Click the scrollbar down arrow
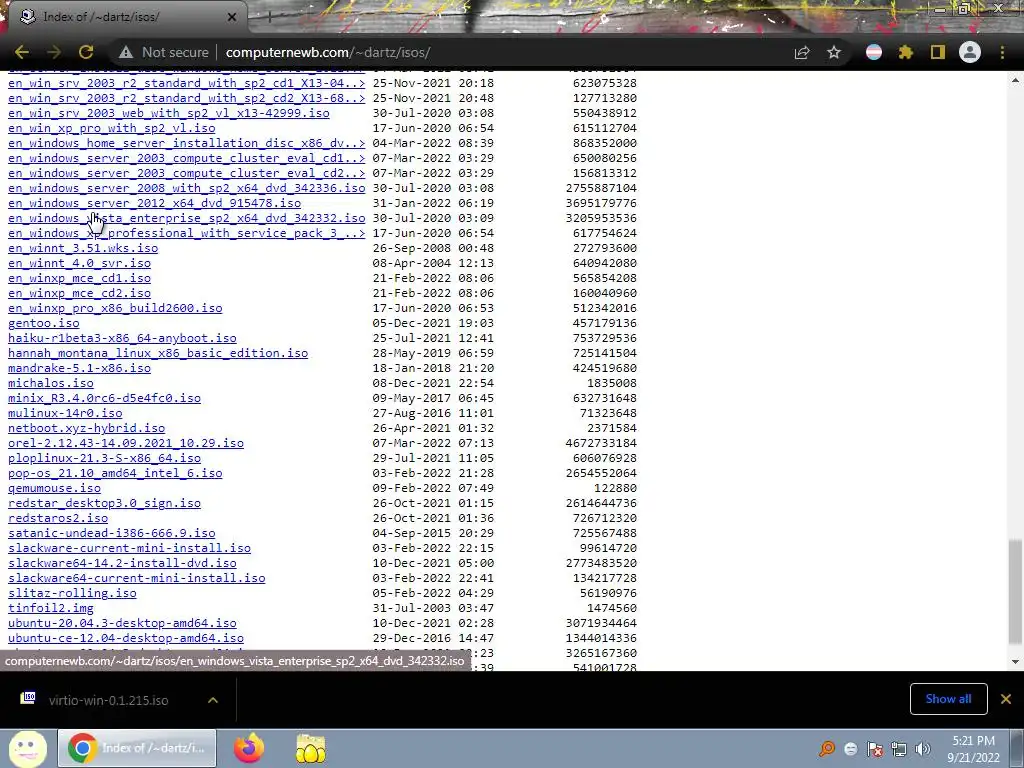The image size is (1024, 768). tap(1015, 662)
